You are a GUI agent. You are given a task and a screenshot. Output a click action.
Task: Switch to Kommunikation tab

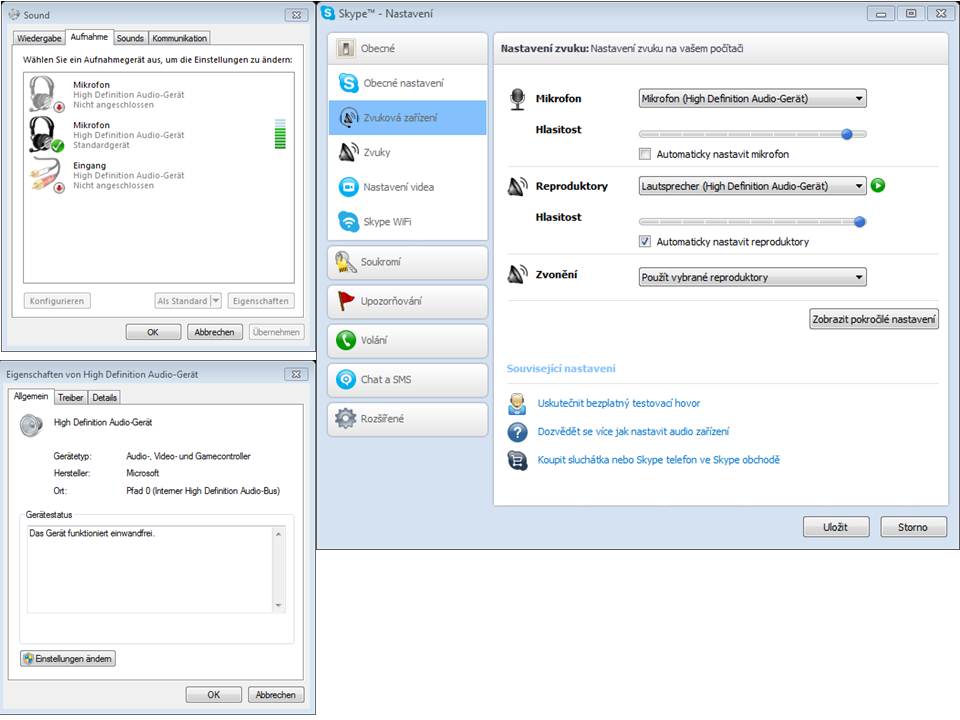tap(179, 38)
